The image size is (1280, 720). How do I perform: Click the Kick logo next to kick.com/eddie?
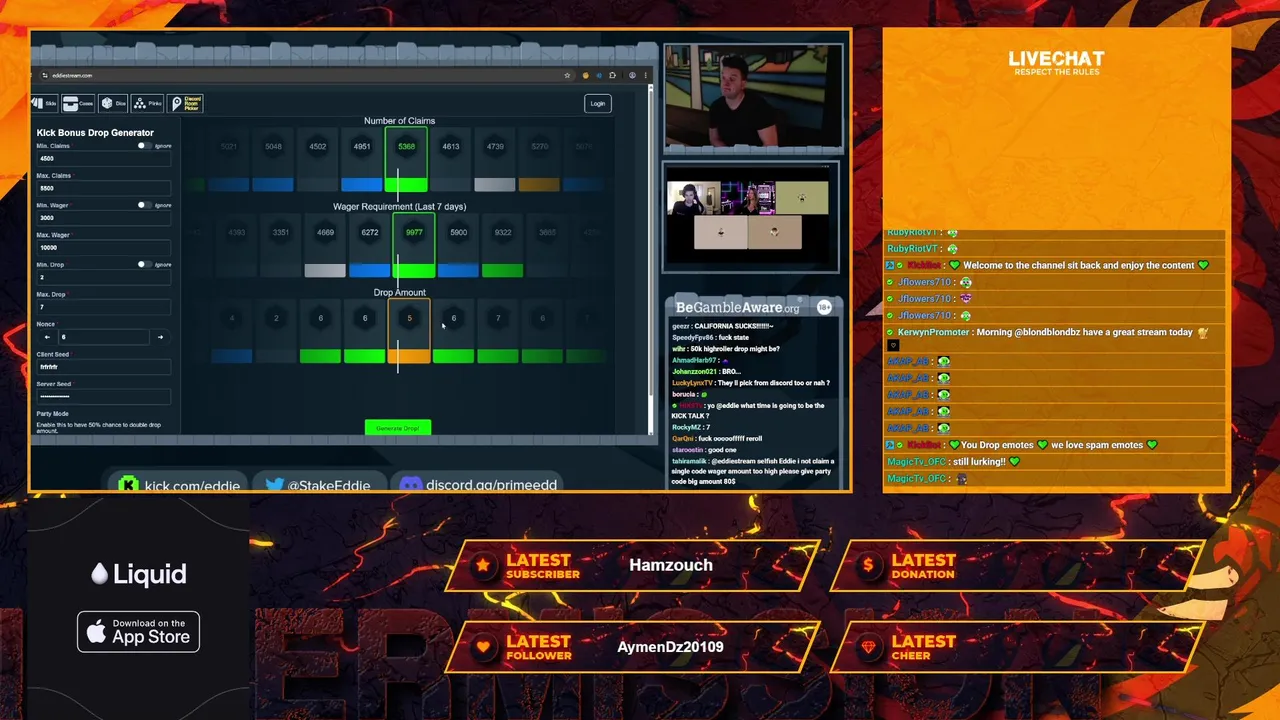pos(128,485)
